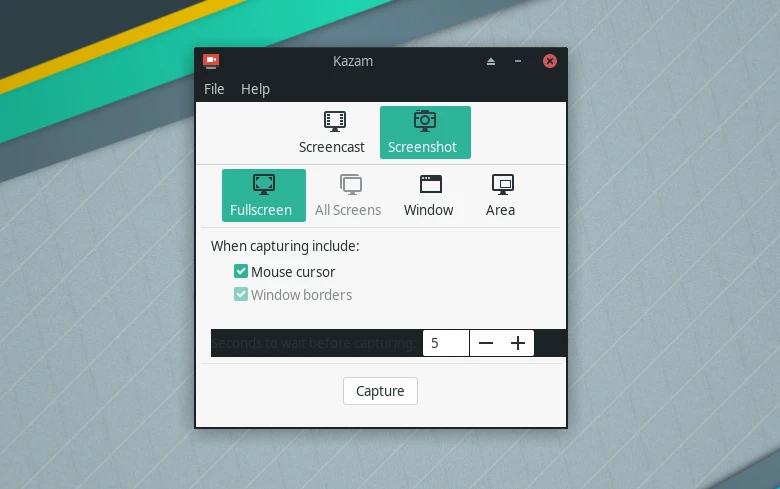Screen dimensions: 780x489
Task: Select the Screenshot mode tab
Action: pyautogui.click(x=425, y=132)
